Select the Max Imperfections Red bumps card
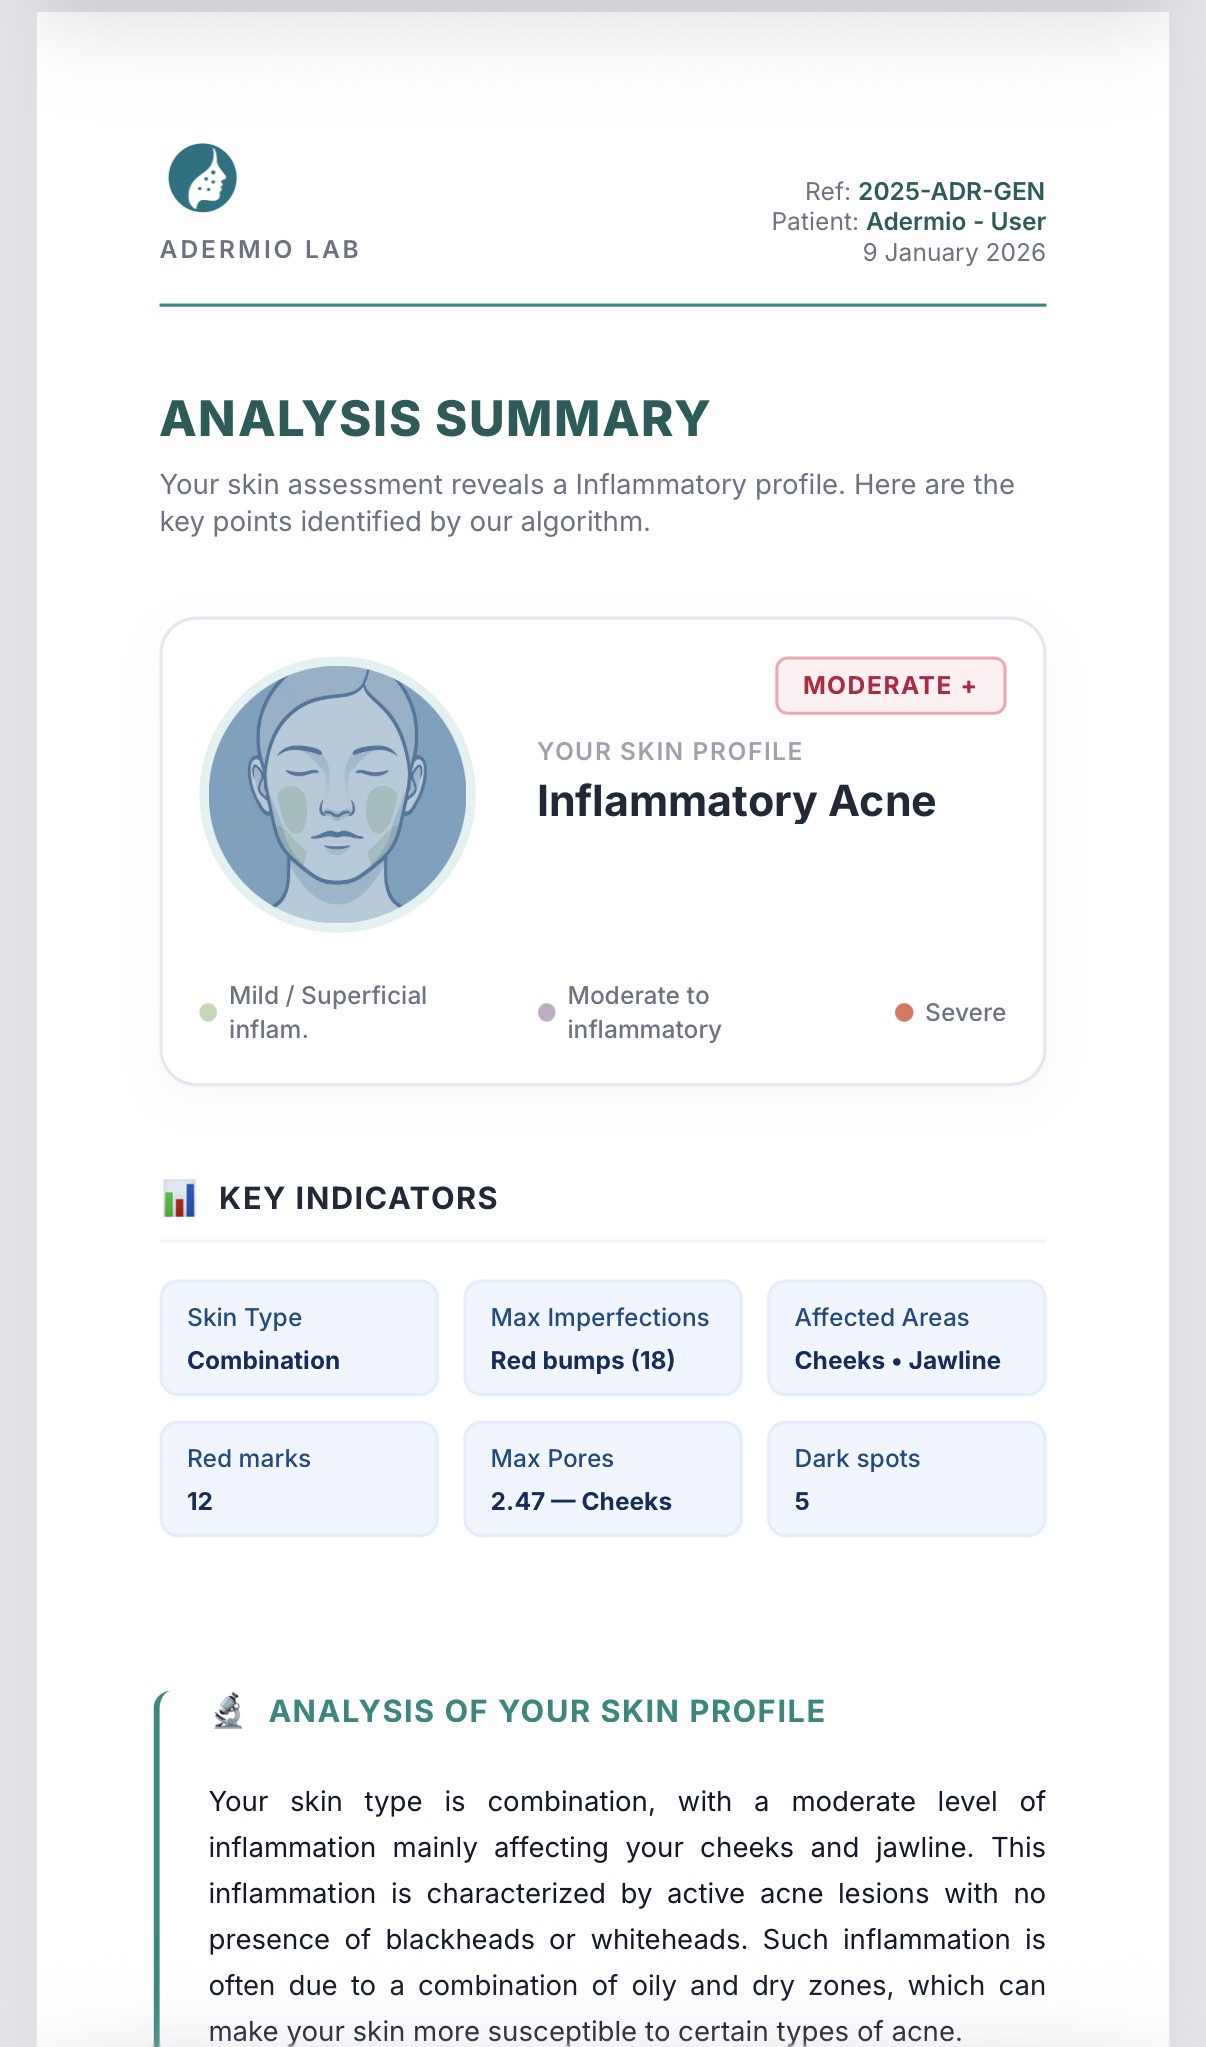 tap(602, 1338)
